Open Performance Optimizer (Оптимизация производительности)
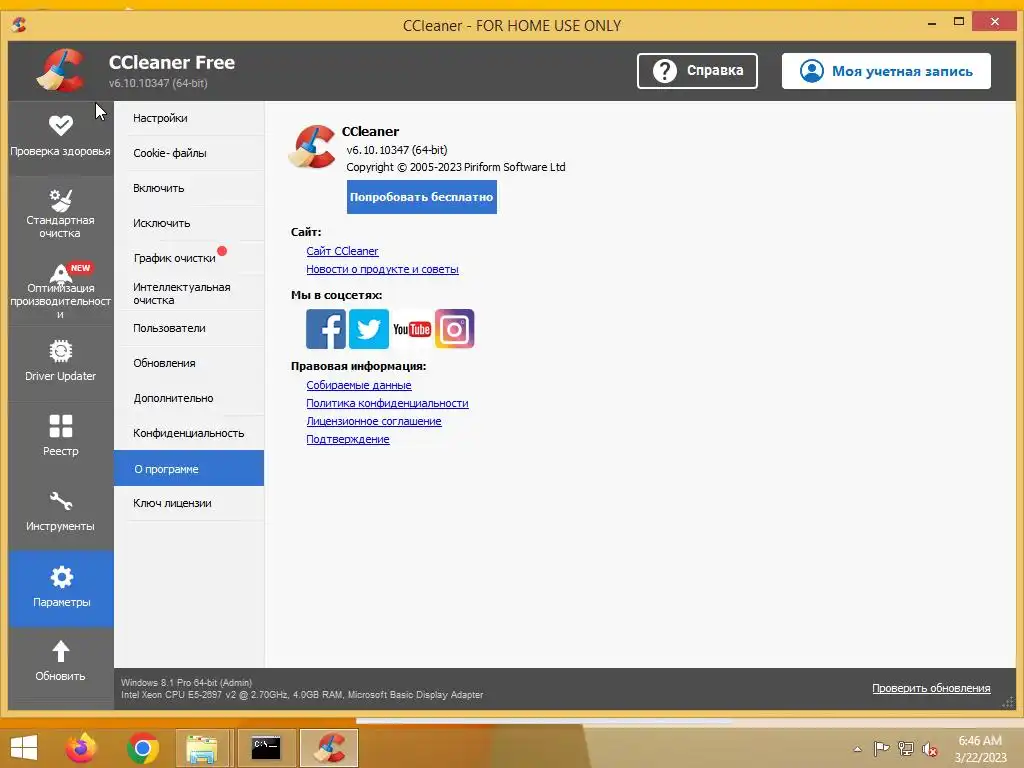This screenshot has height=768, width=1024. click(61, 289)
